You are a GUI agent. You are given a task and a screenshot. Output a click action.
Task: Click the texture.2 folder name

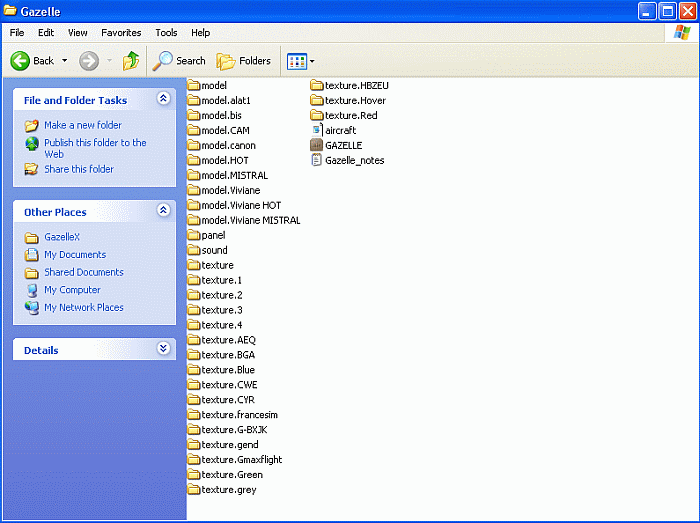222,295
